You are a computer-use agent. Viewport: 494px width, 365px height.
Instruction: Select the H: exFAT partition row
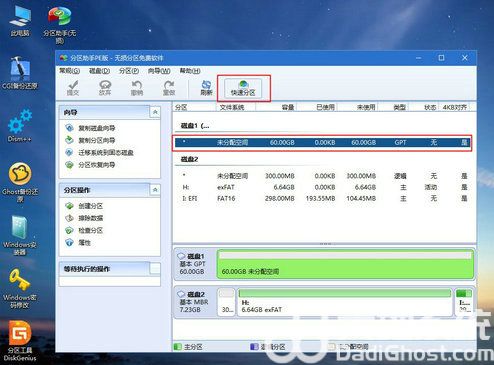322,187
